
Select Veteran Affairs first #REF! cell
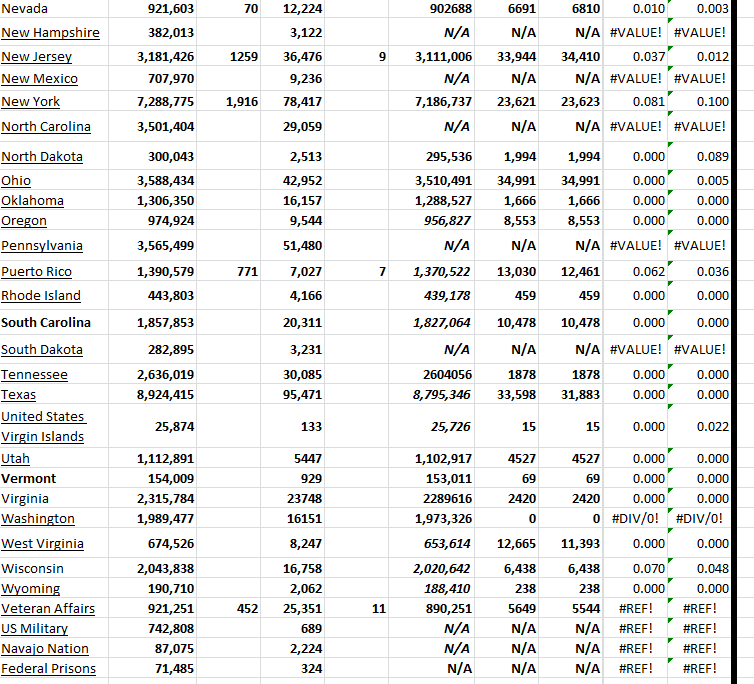635,609
